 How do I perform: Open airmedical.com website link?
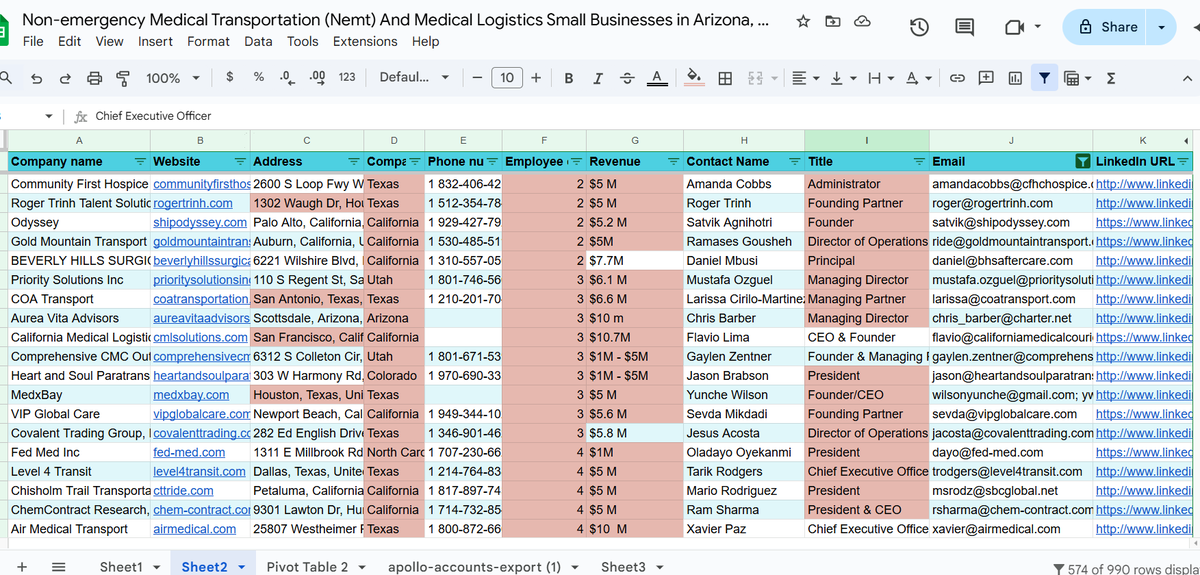tap(194, 529)
